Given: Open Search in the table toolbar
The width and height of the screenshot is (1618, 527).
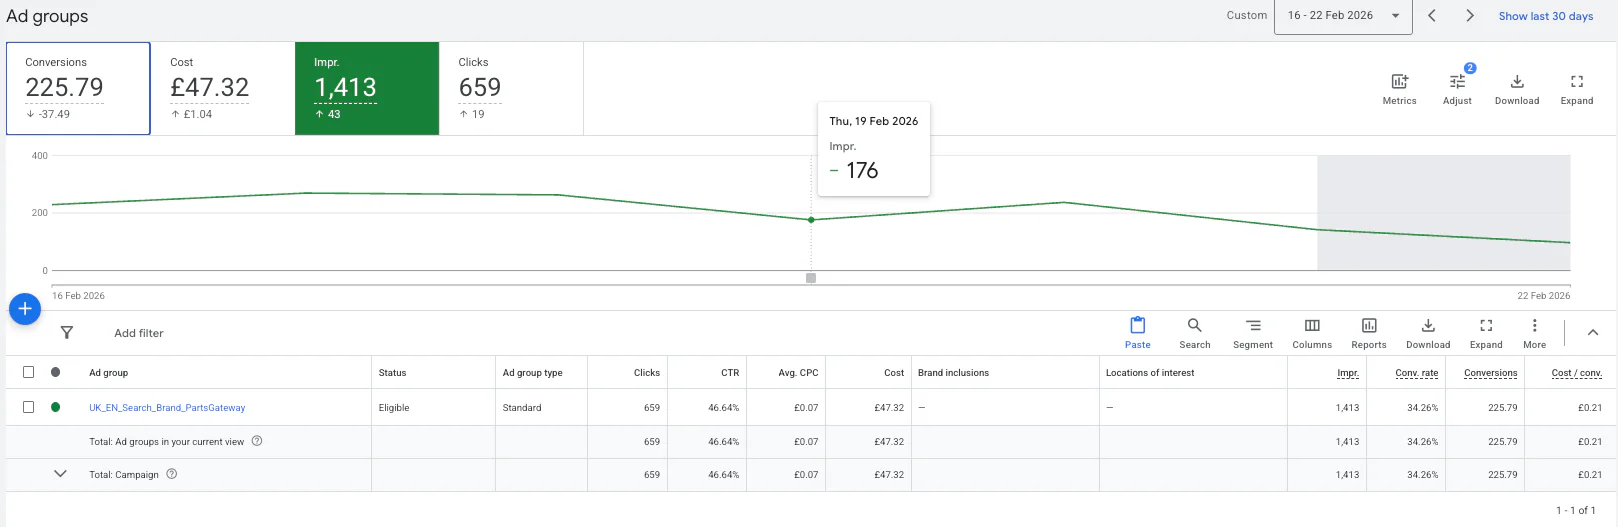Looking at the screenshot, I should click(1195, 333).
